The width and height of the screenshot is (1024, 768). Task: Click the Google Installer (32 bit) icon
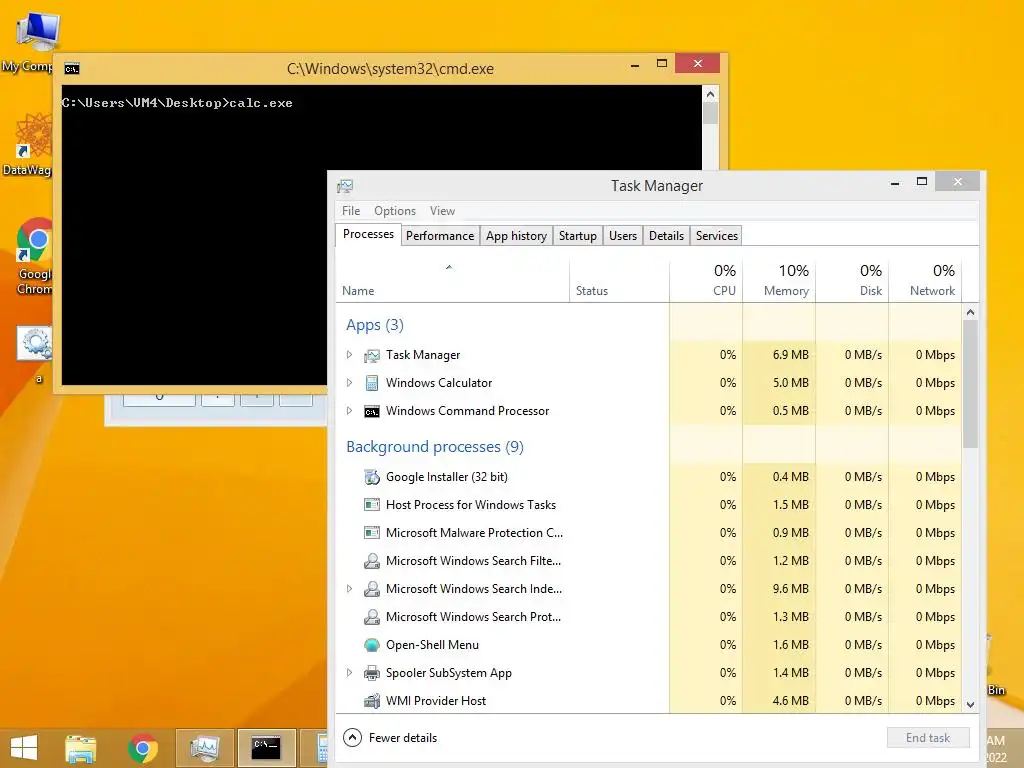click(x=372, y=477)
